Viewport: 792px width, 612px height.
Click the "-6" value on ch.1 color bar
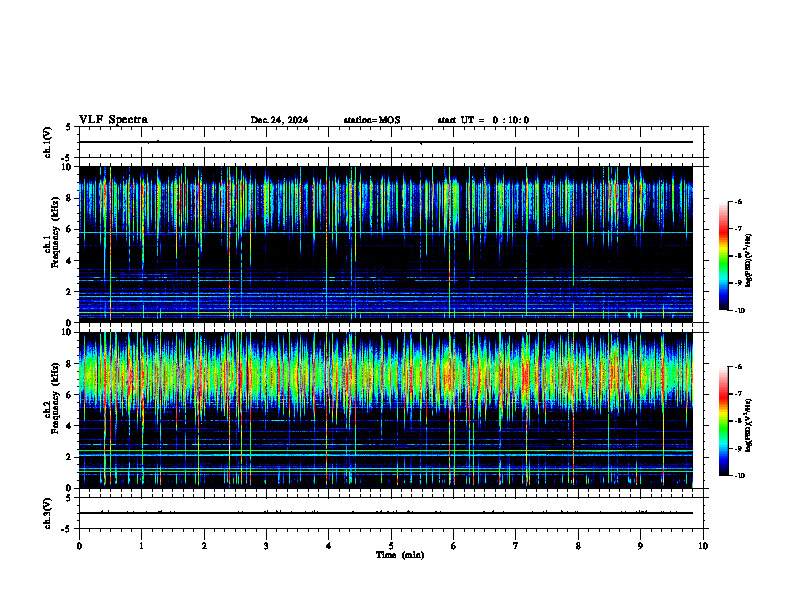tap(738, 201)
